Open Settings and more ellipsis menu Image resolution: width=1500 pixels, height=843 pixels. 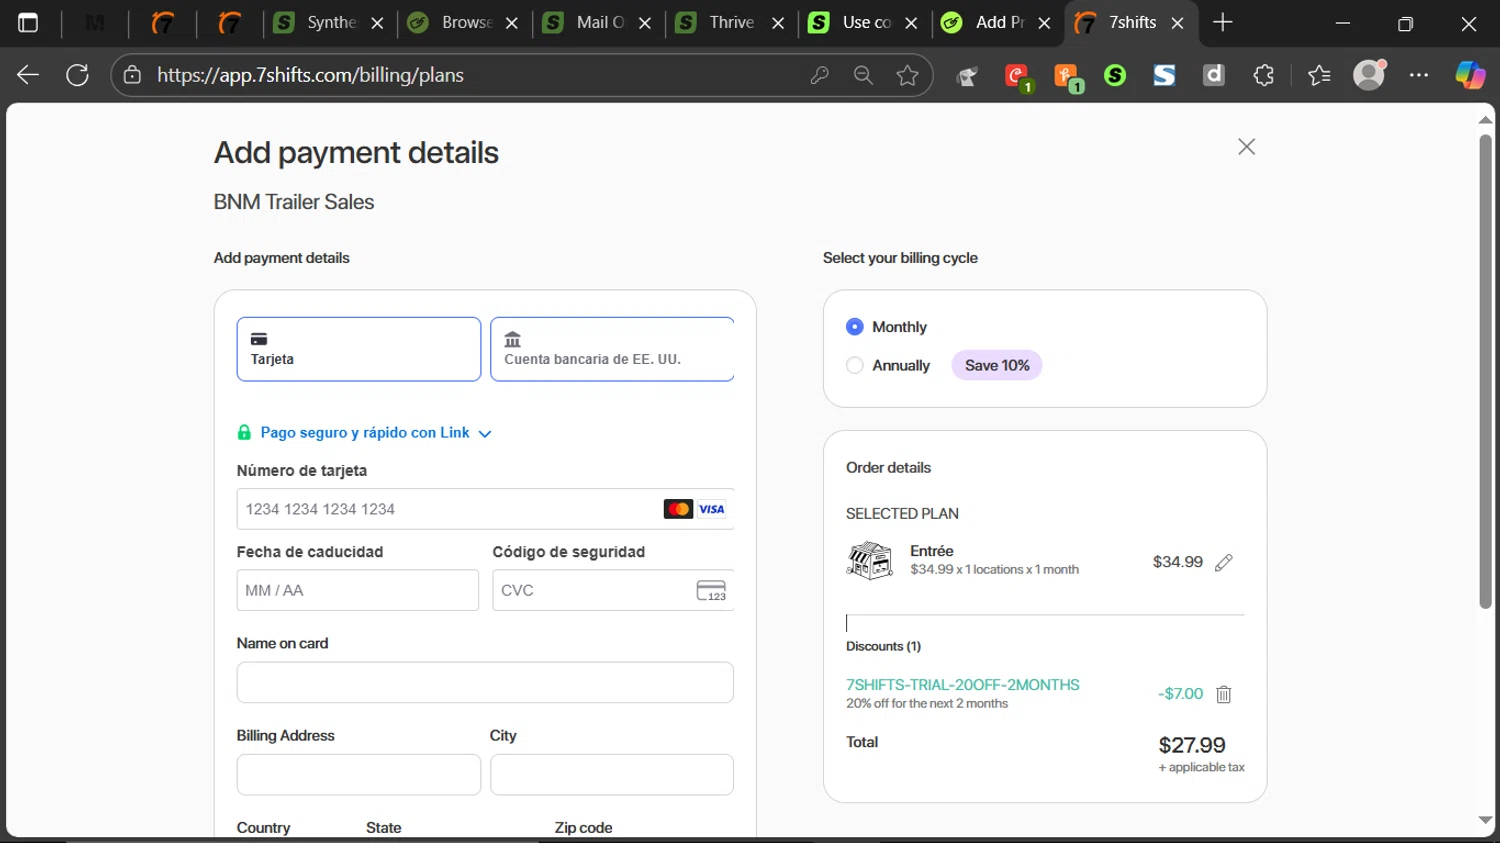1419,75
